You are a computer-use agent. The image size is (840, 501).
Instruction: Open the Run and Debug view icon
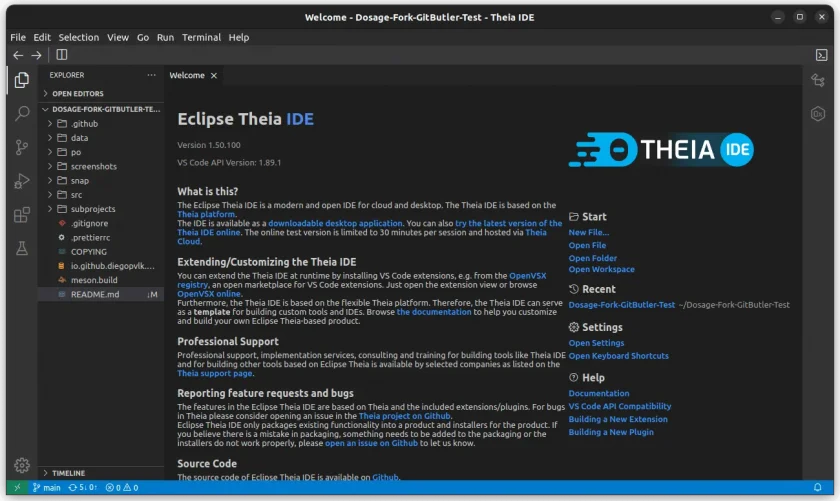(22, 181)
